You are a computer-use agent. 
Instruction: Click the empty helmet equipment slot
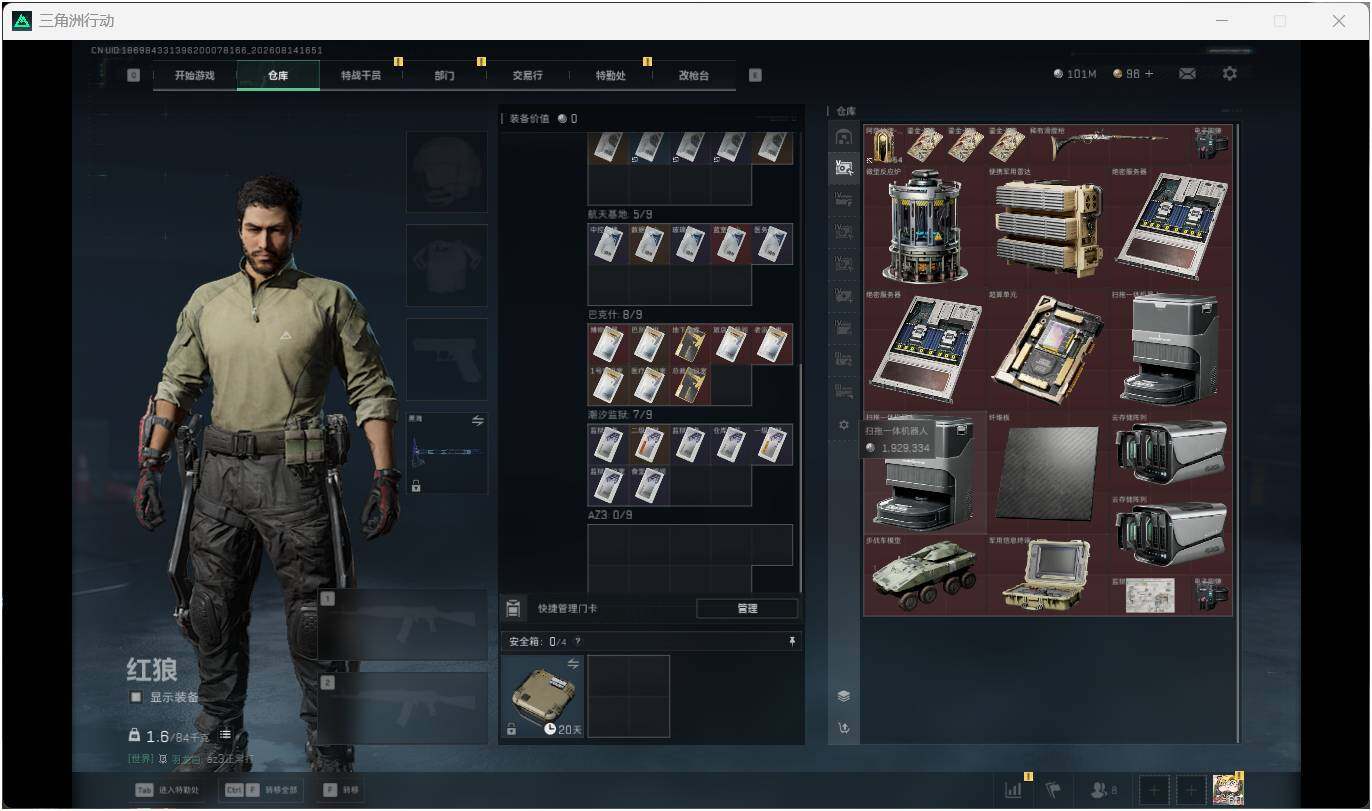tap(447, 172)
